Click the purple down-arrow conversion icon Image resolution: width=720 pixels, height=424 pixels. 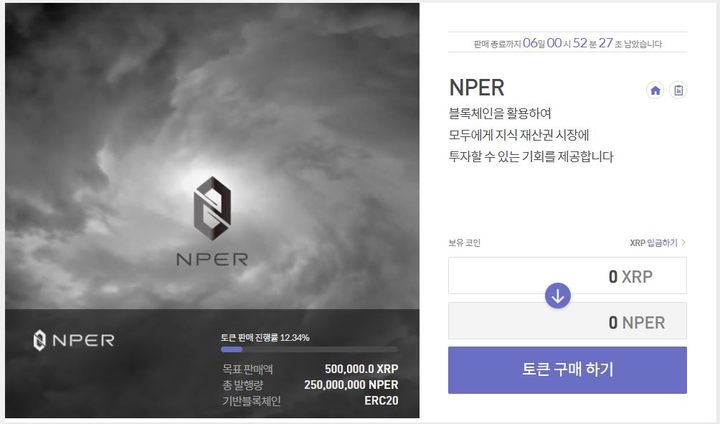(558, 296)
